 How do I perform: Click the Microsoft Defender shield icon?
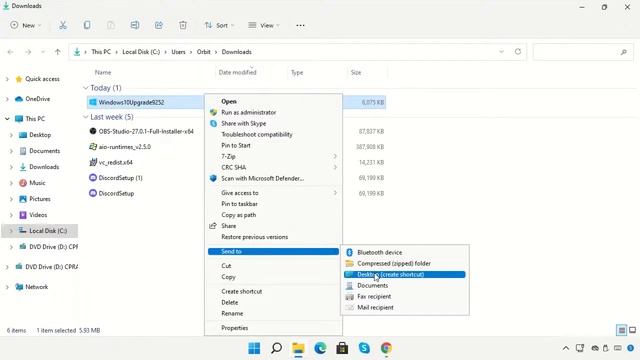[x=213, y=178]
